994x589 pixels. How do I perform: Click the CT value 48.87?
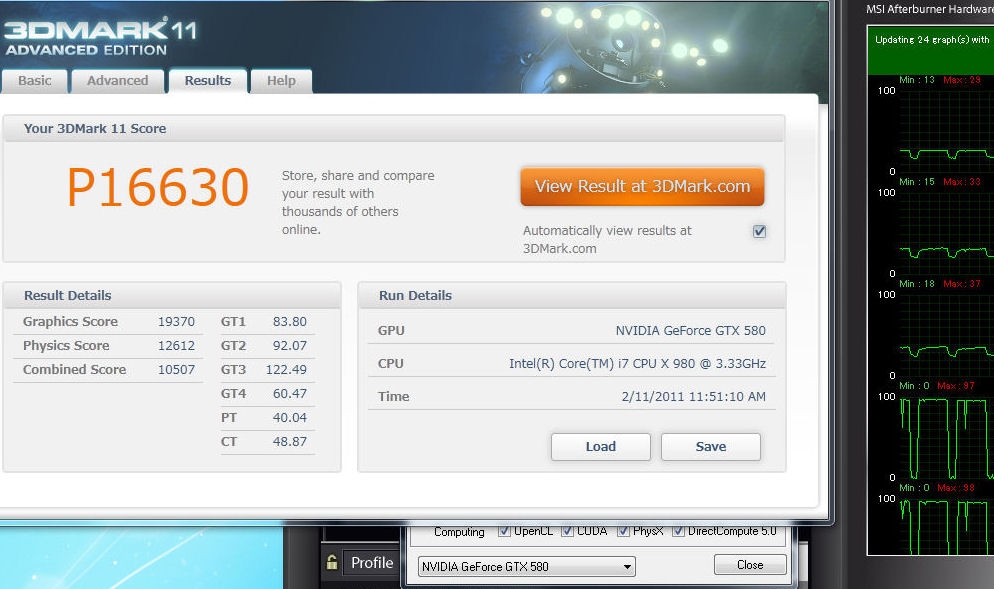[289, 442]
